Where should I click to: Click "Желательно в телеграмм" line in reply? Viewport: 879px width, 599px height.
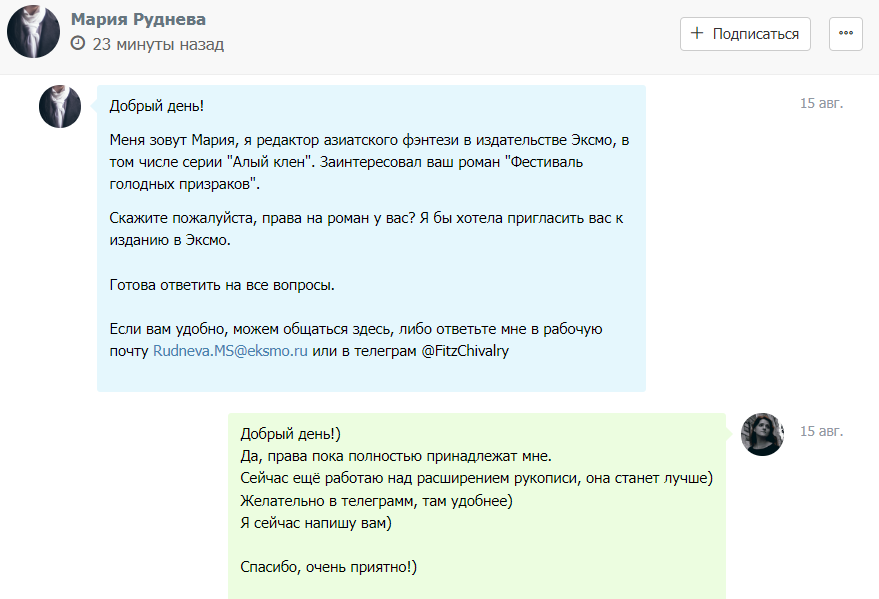[x=376, y=500]
